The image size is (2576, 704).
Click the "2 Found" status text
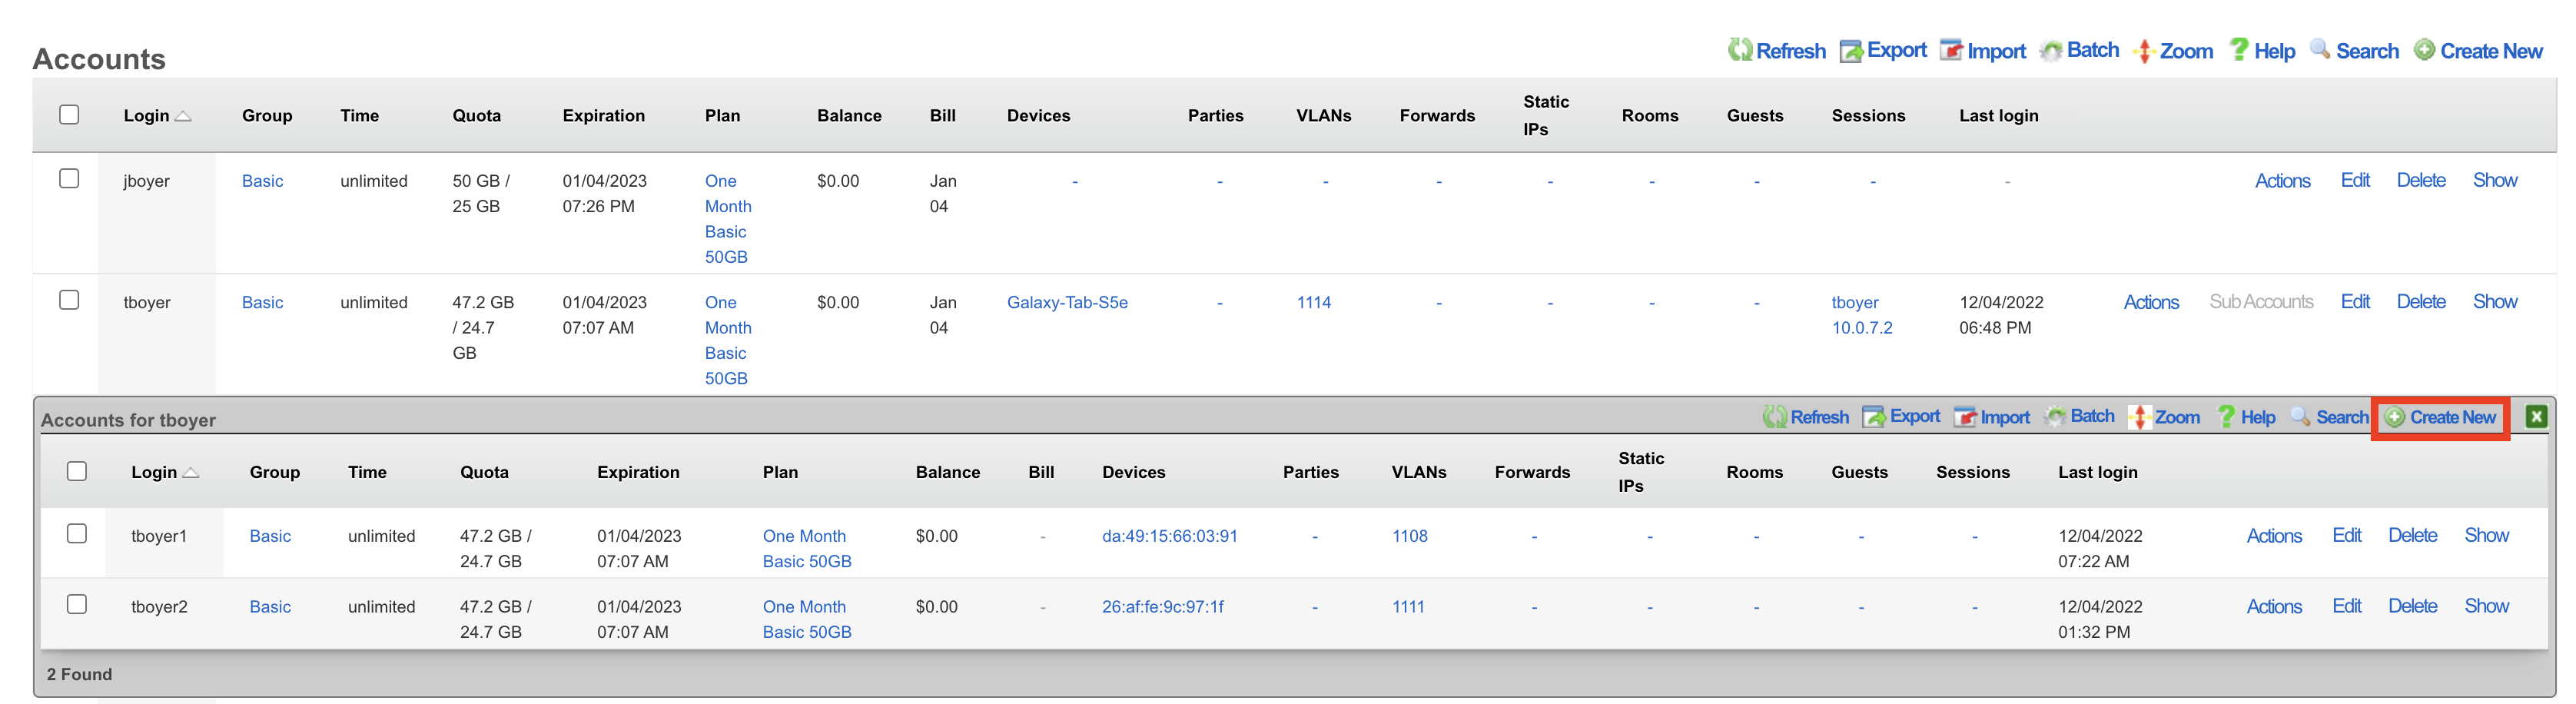coord(79,674)
